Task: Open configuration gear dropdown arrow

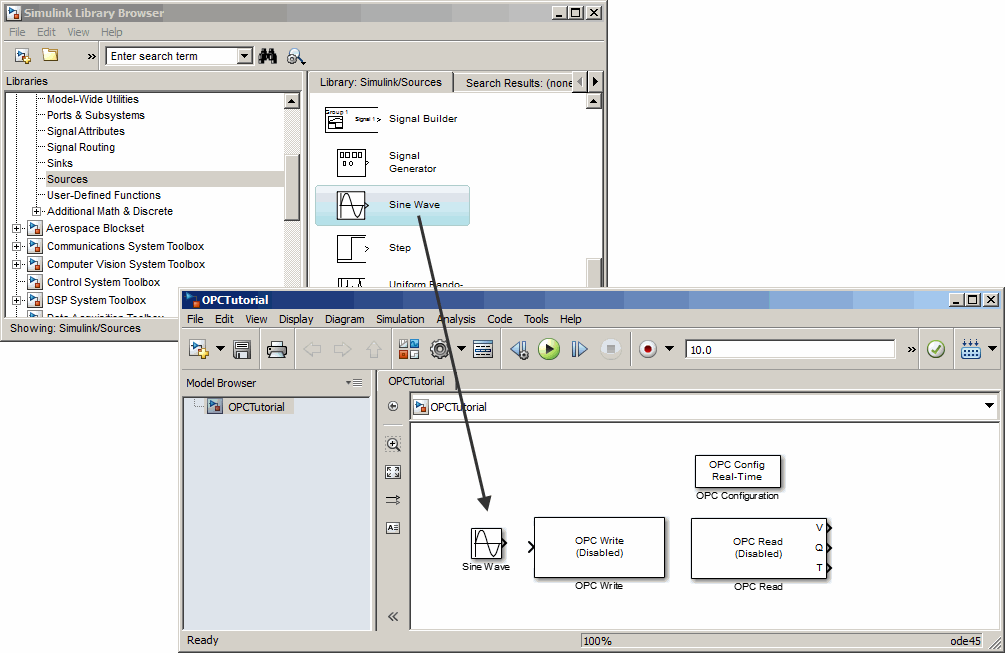Action: (x=461, y=349)
